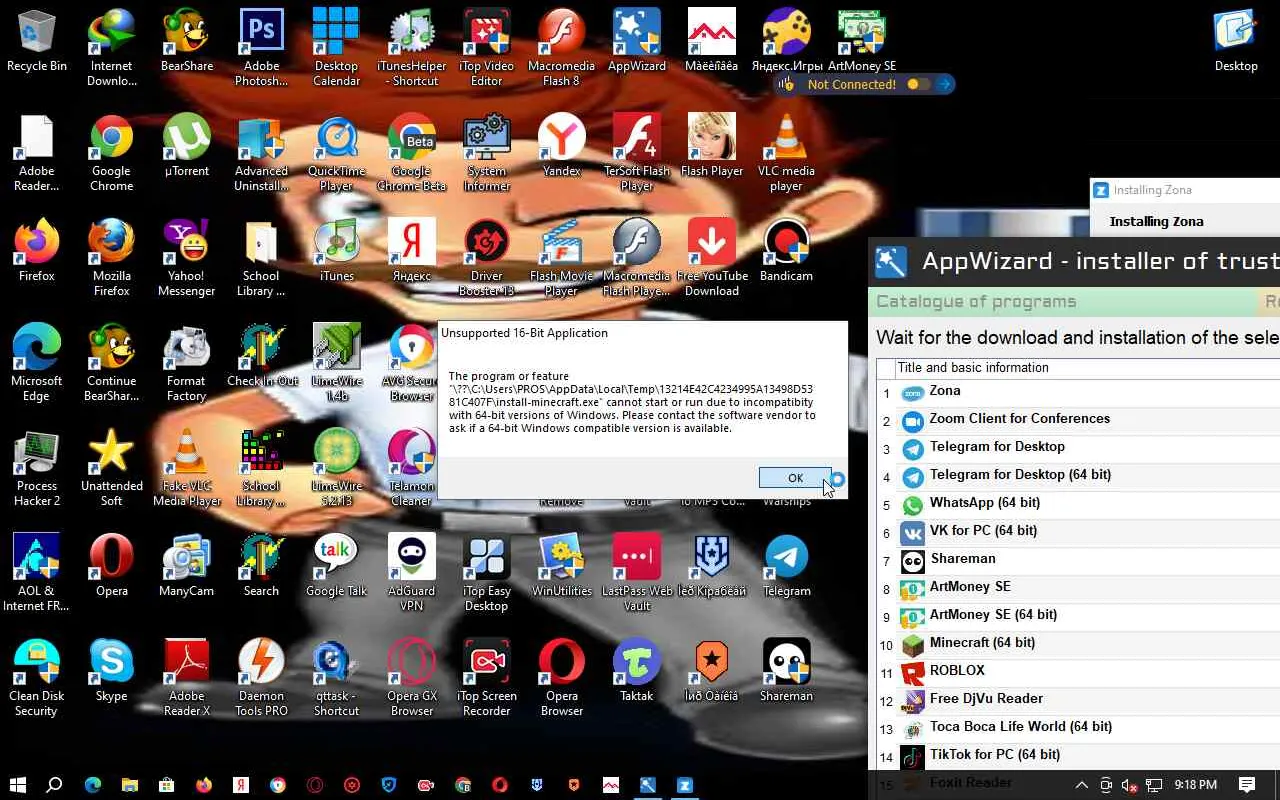Image resolution: width=1280 pixels, height=800 pixels.
Task: Select Zoom Client for Conferences in the list
Action: coord(1078,420)
